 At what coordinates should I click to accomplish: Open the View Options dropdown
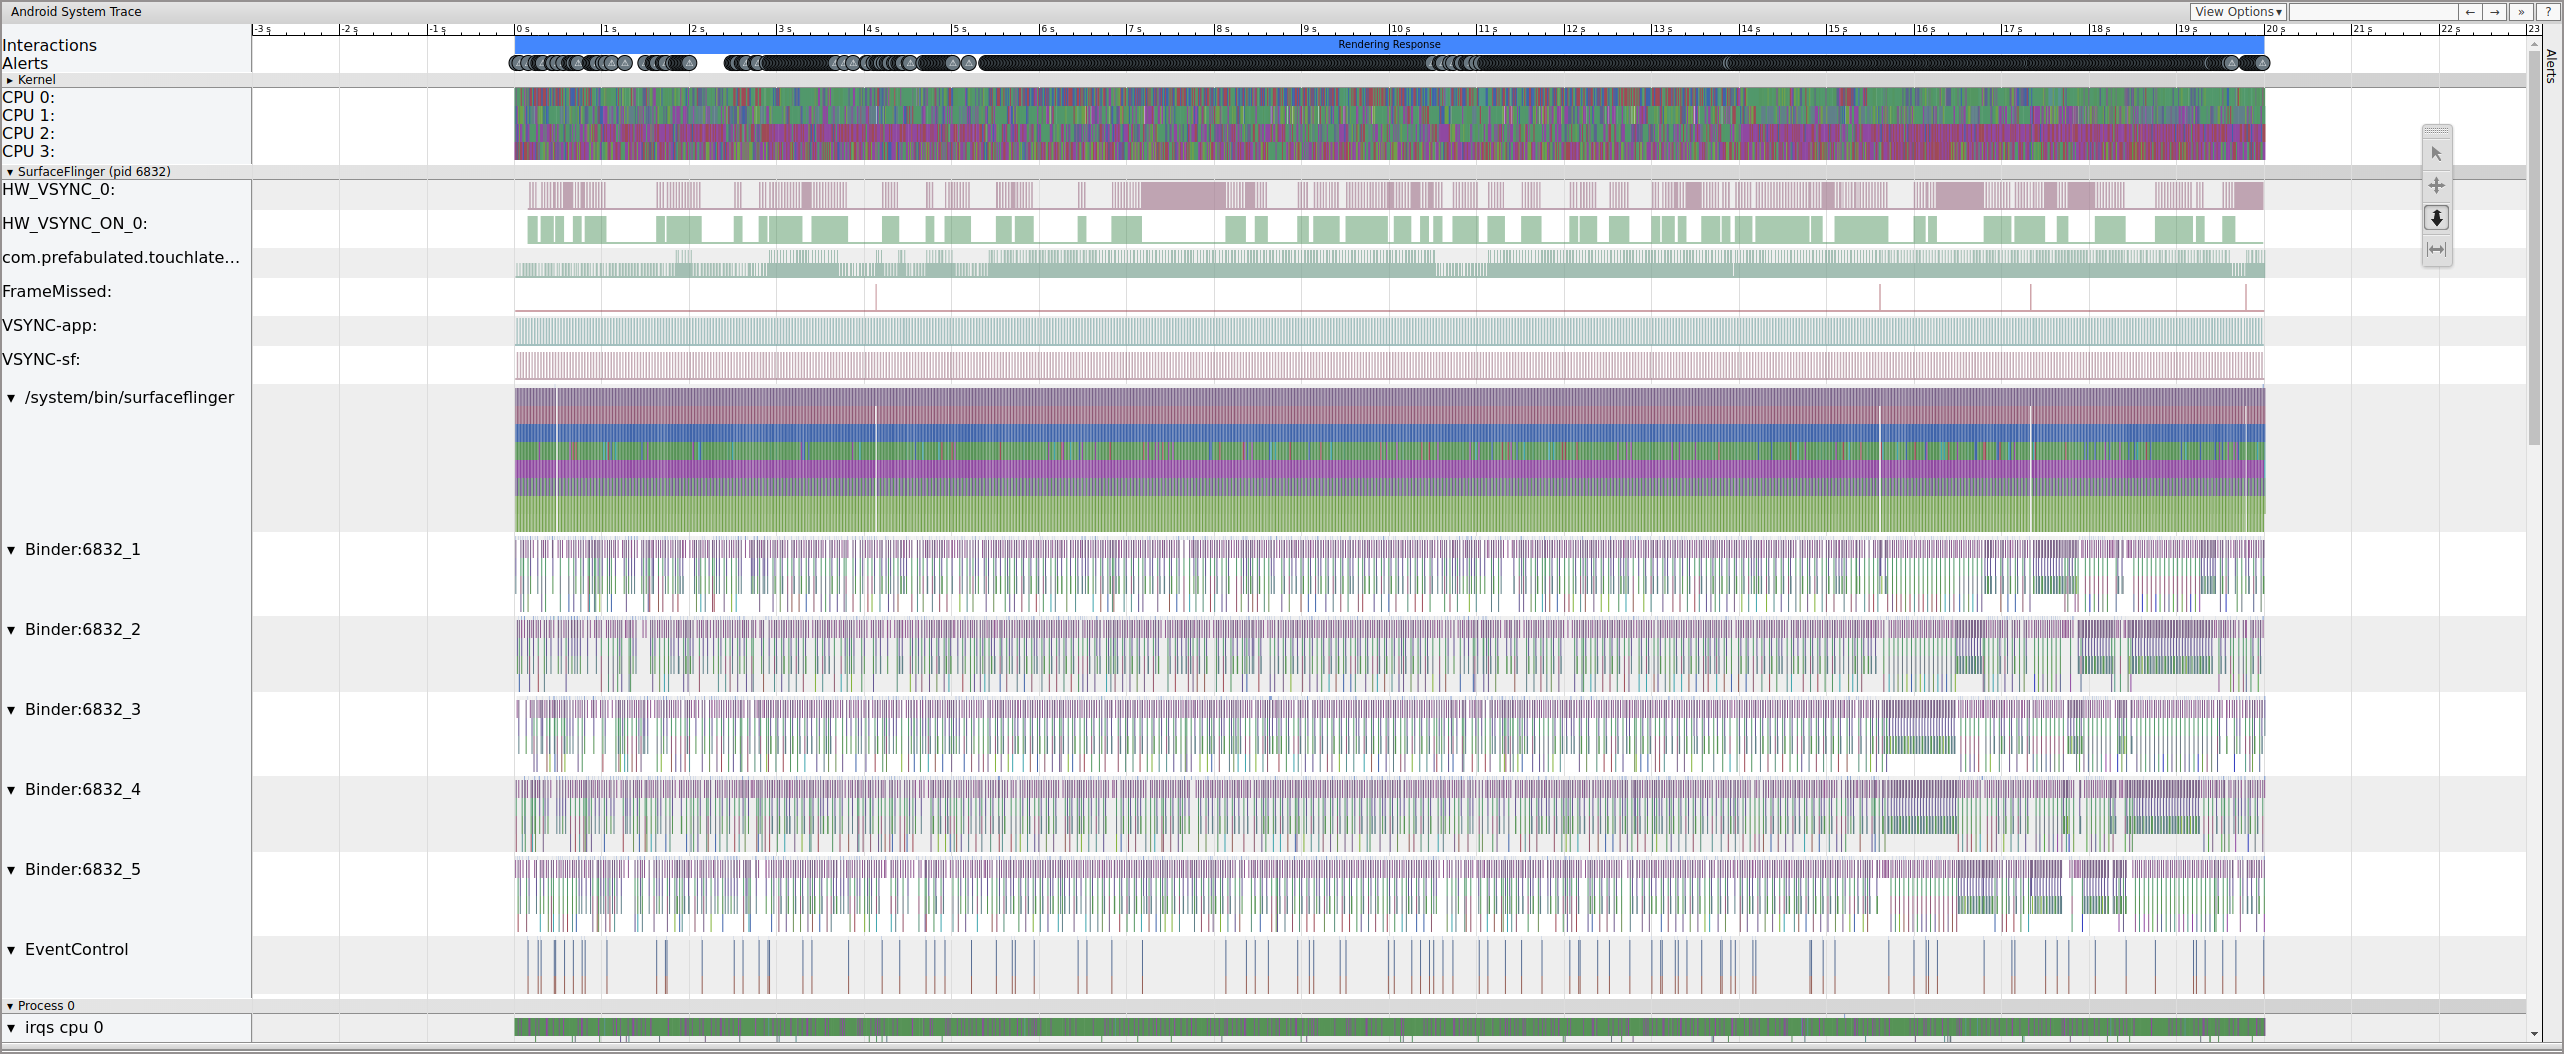tap(2238, 12)
